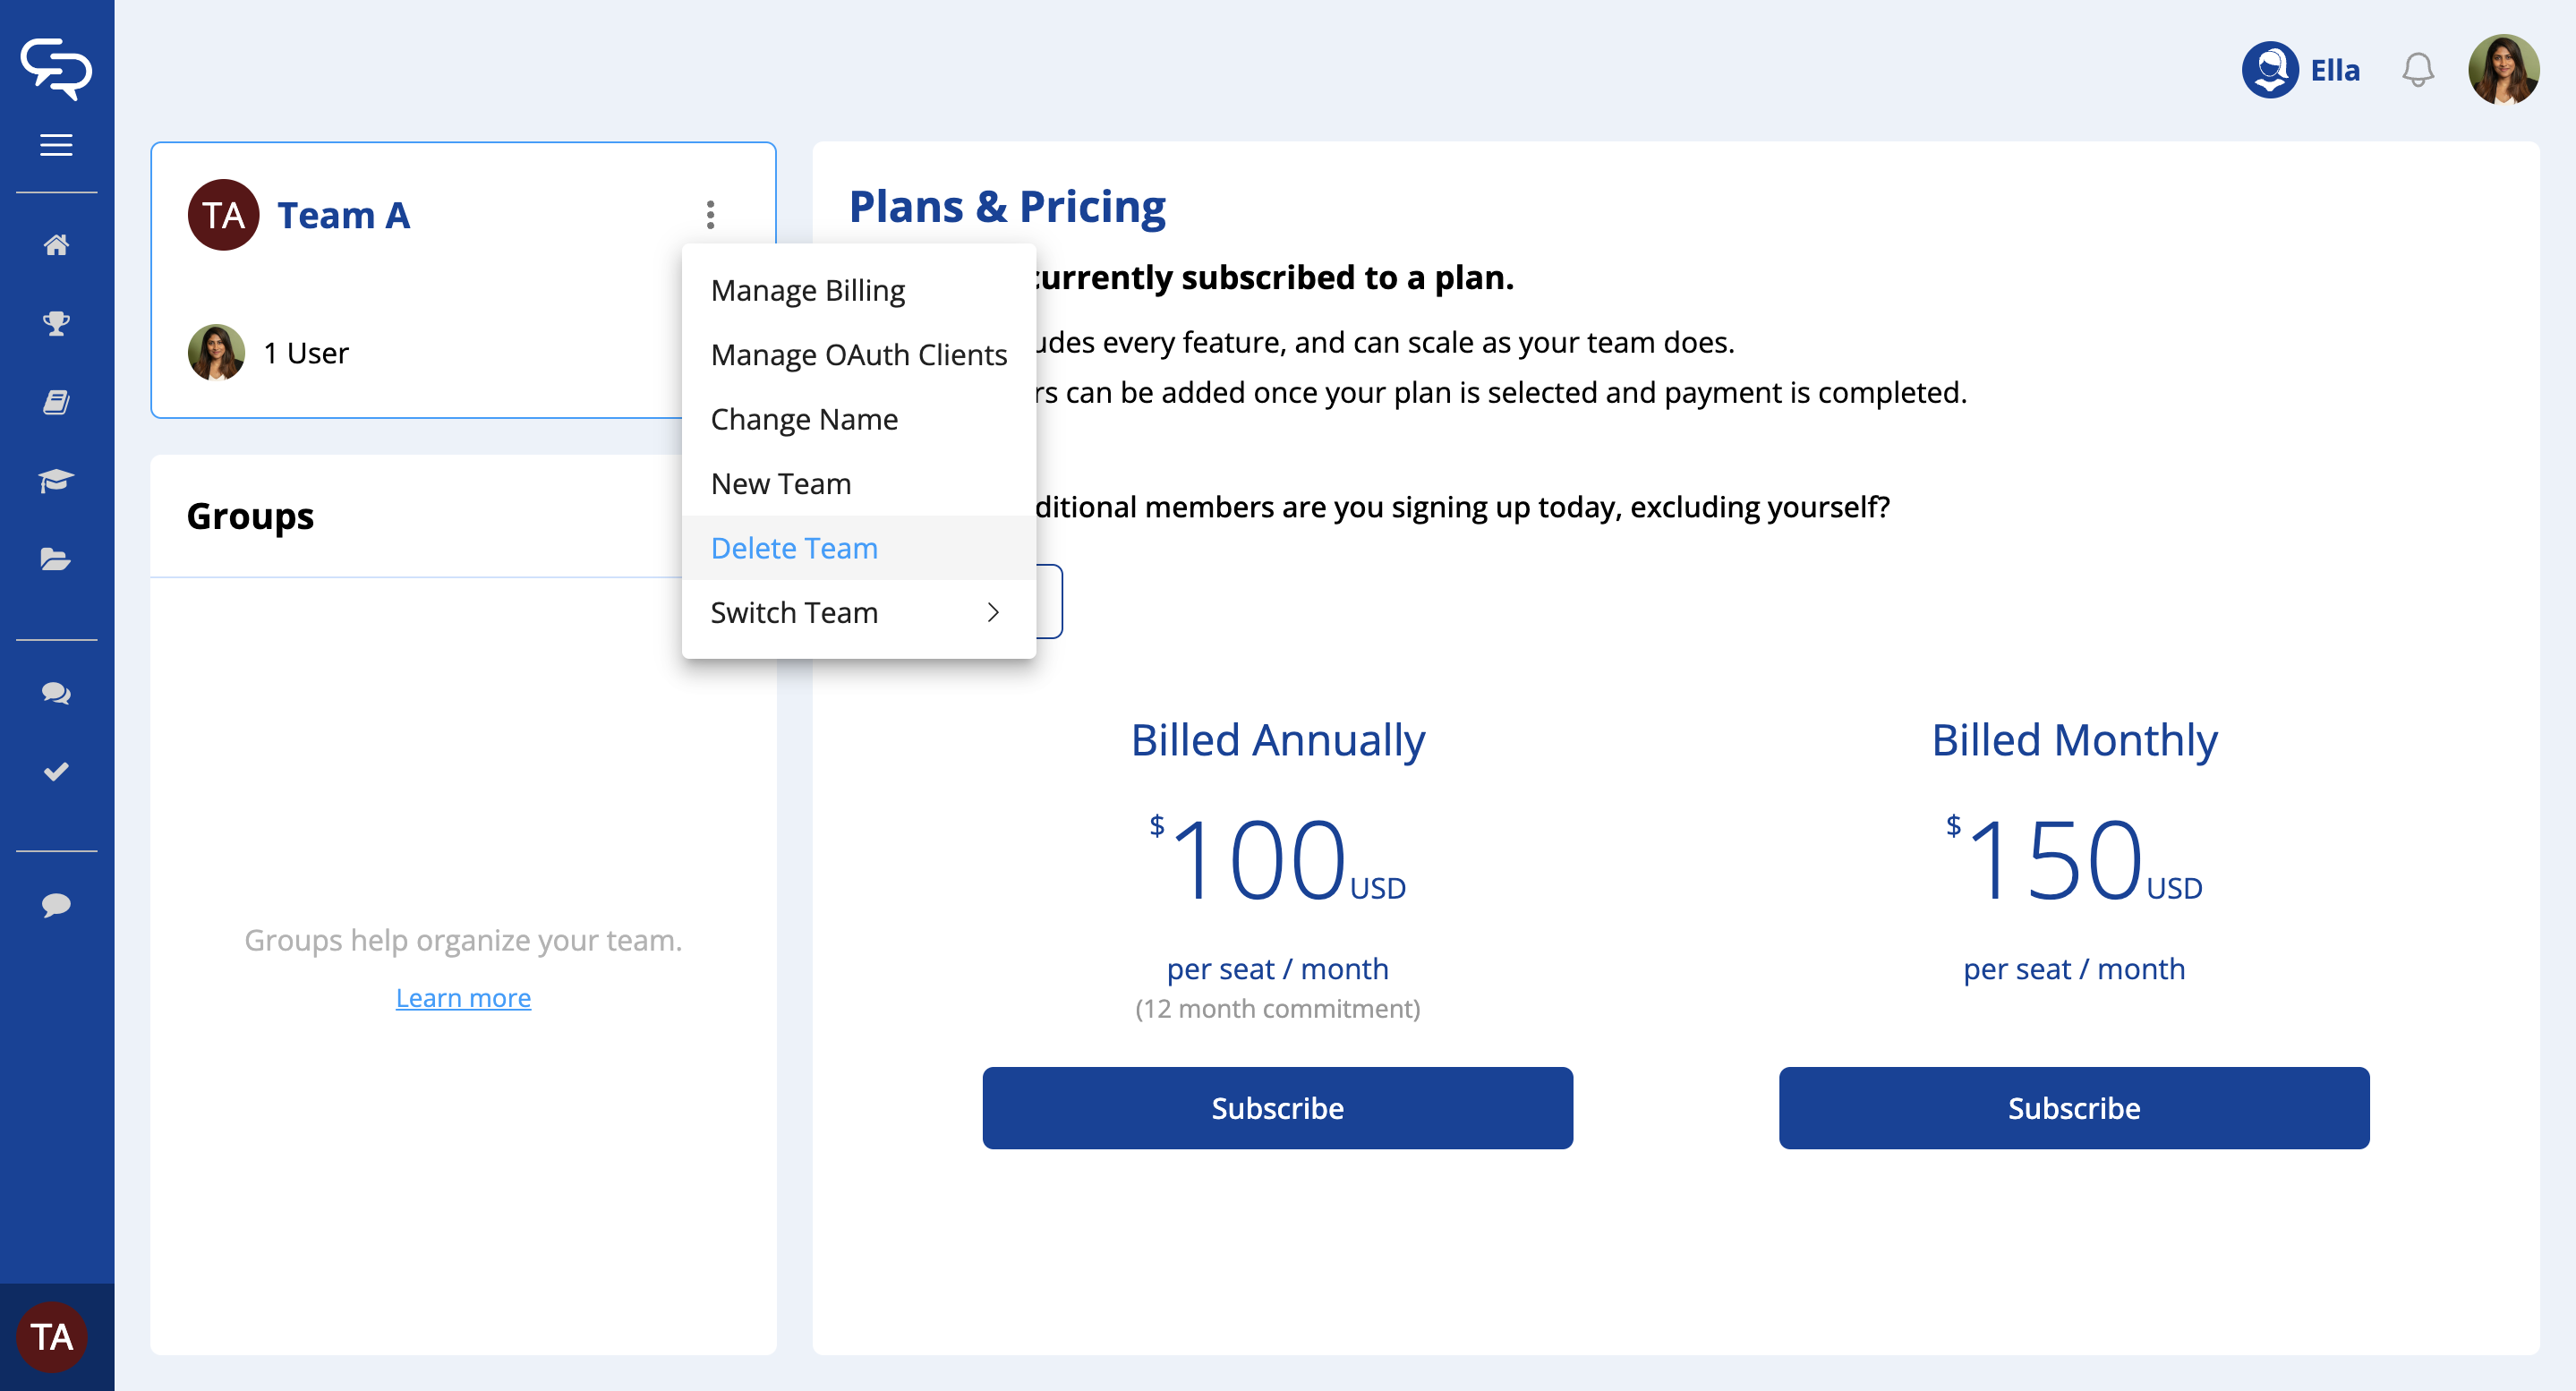
Task: Open the graduation cap courses icon
Action: pos(56,481)
